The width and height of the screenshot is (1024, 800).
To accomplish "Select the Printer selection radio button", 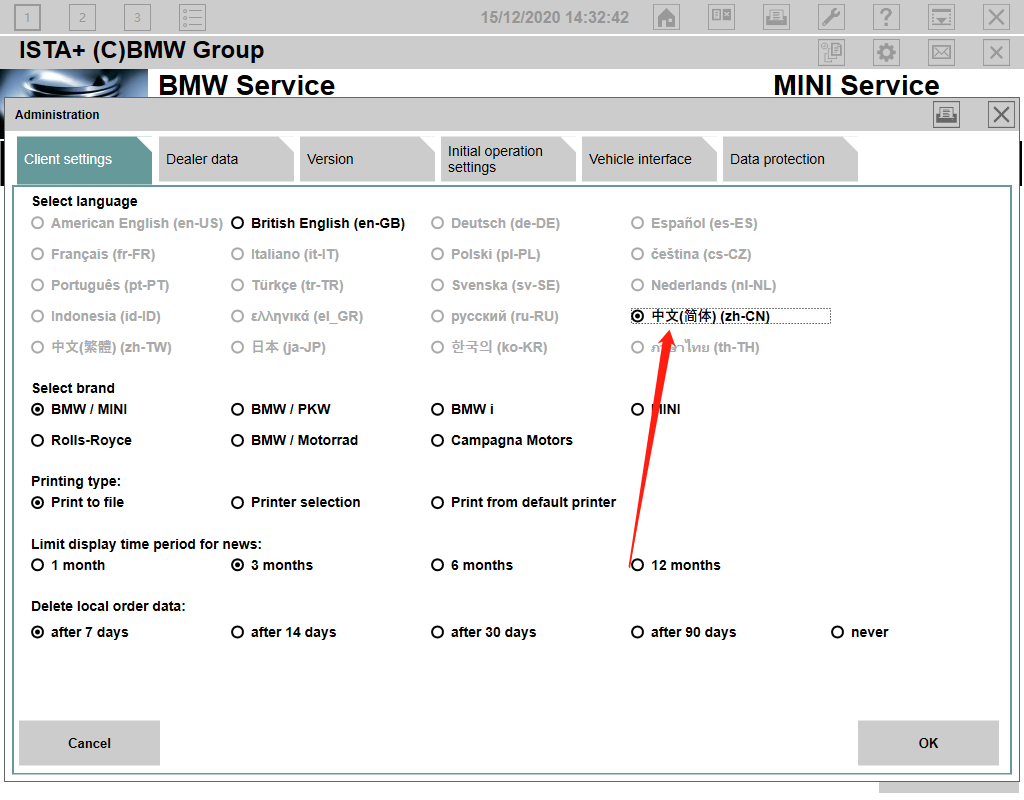I will (238, 503).
